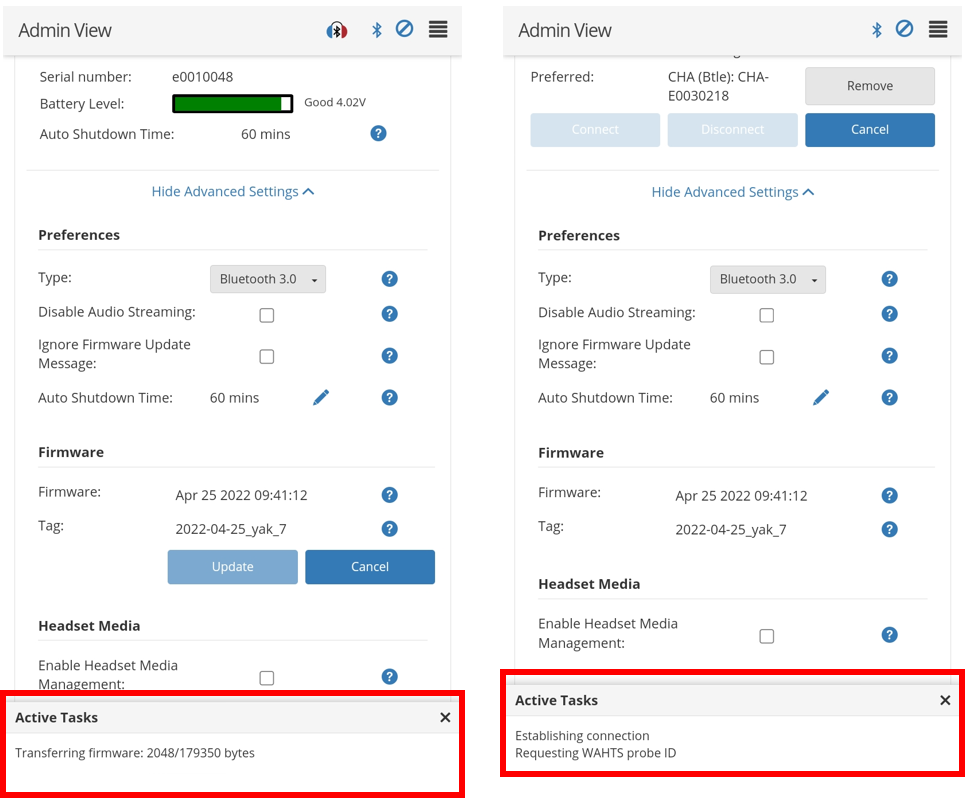Click the Remove button for the preferred CHA device
The width and height of the screenshot is (968, 806).
click(870, 86)
